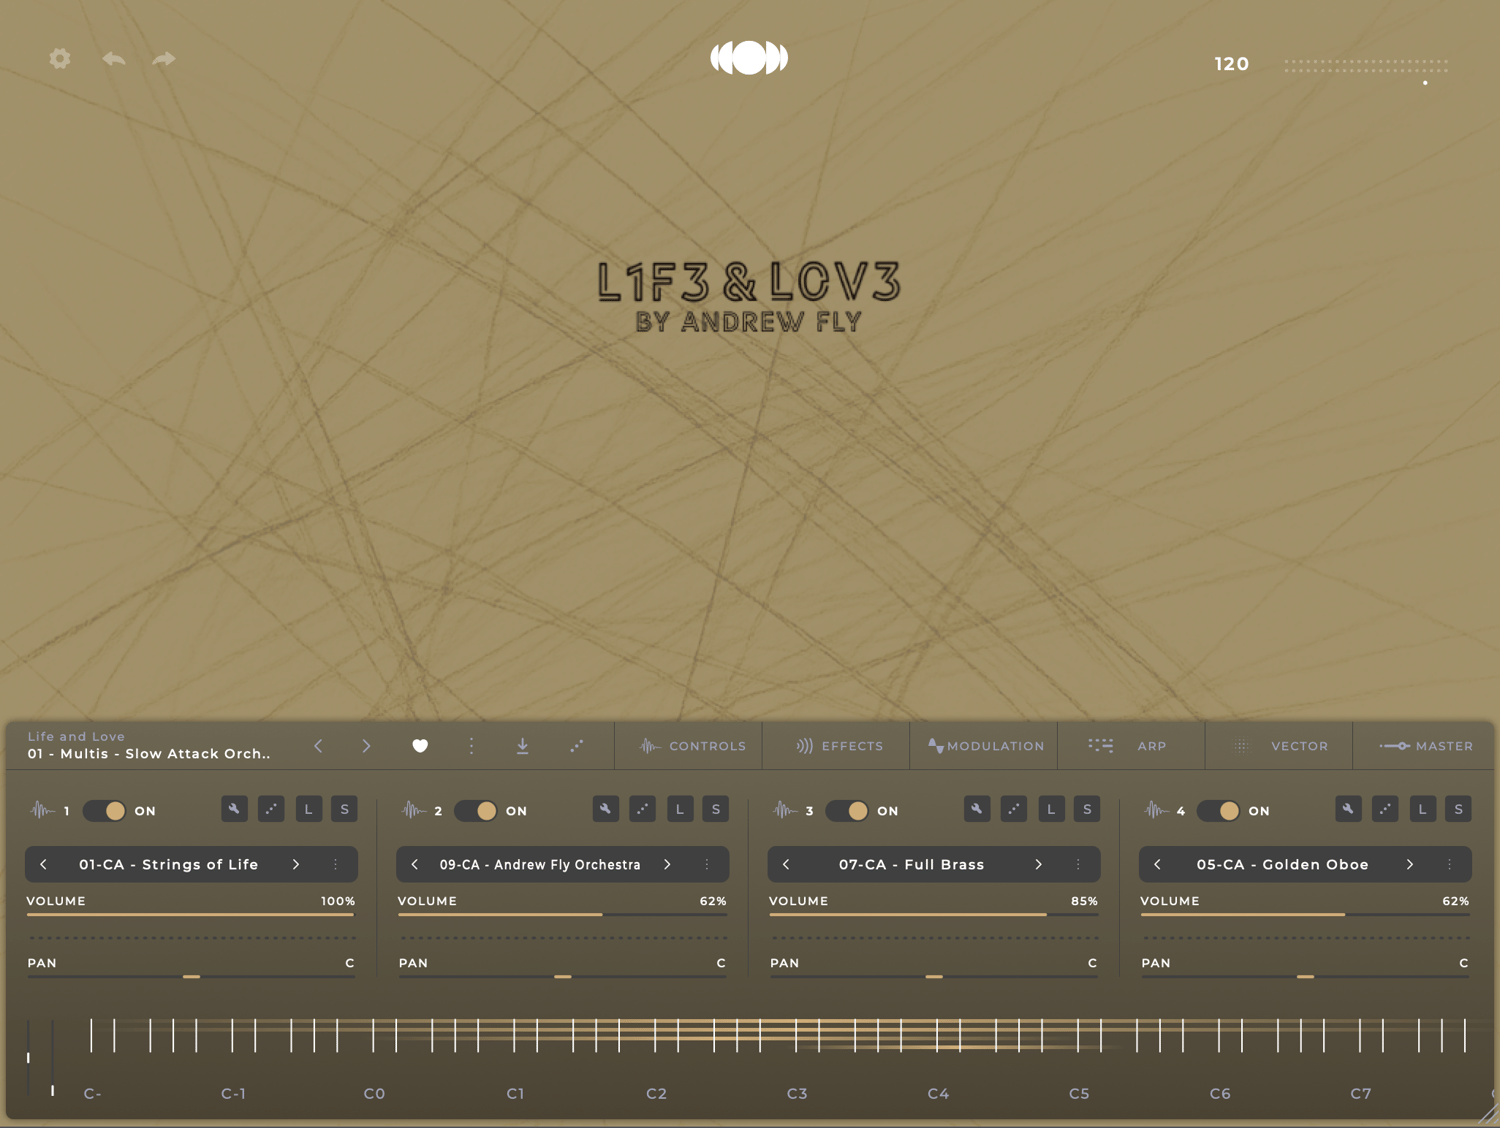The image size is (1500, 1128).
Task: Click the 09-CA Andrew Fly Orchestra sound name
Action: tap(540, 864)
